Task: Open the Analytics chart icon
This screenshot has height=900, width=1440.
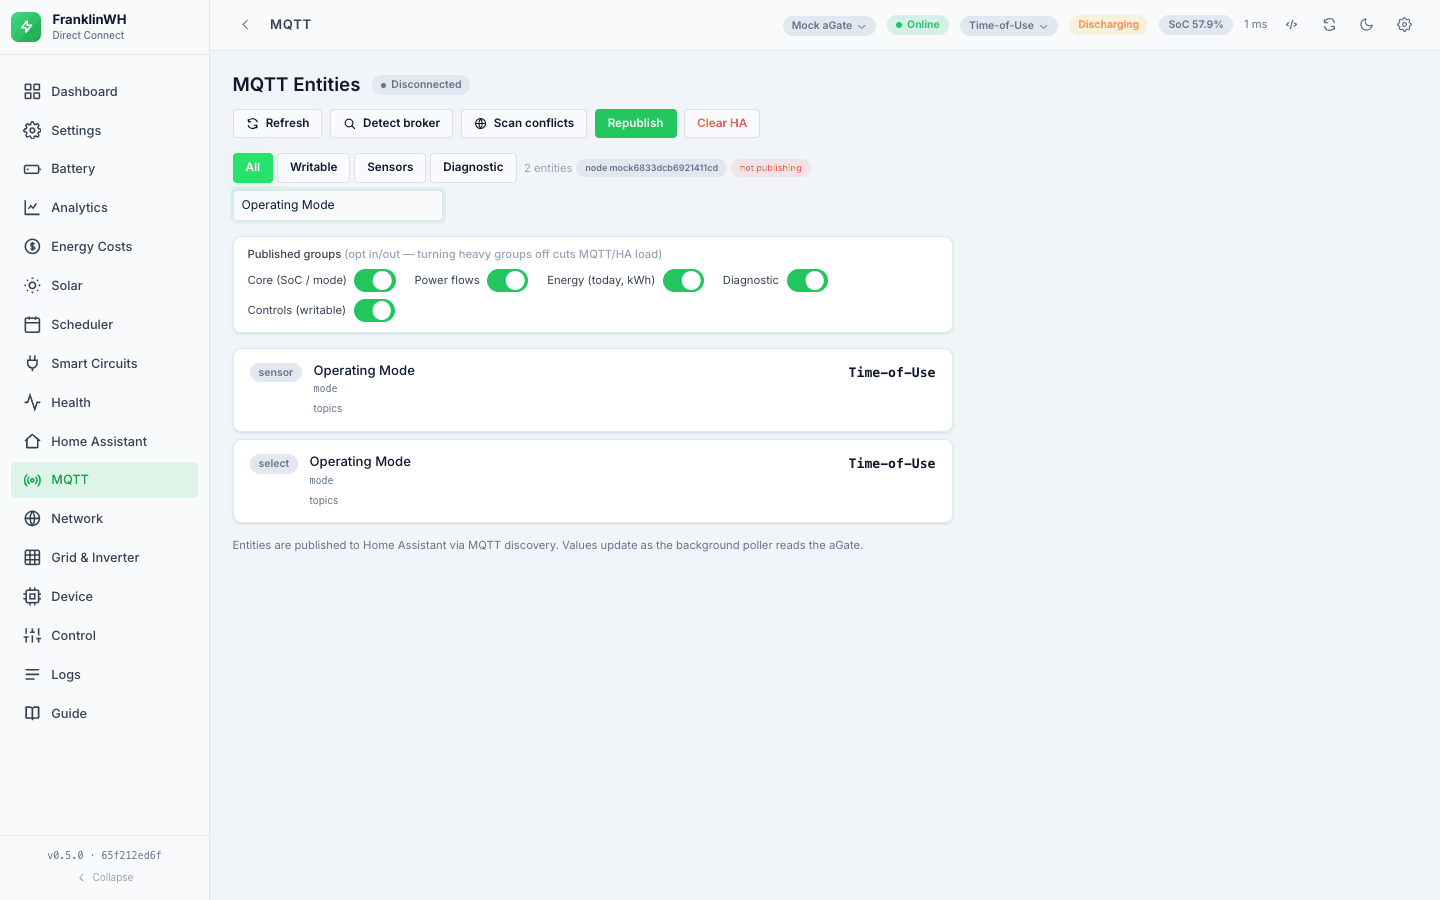Action: tap(32, 208)
